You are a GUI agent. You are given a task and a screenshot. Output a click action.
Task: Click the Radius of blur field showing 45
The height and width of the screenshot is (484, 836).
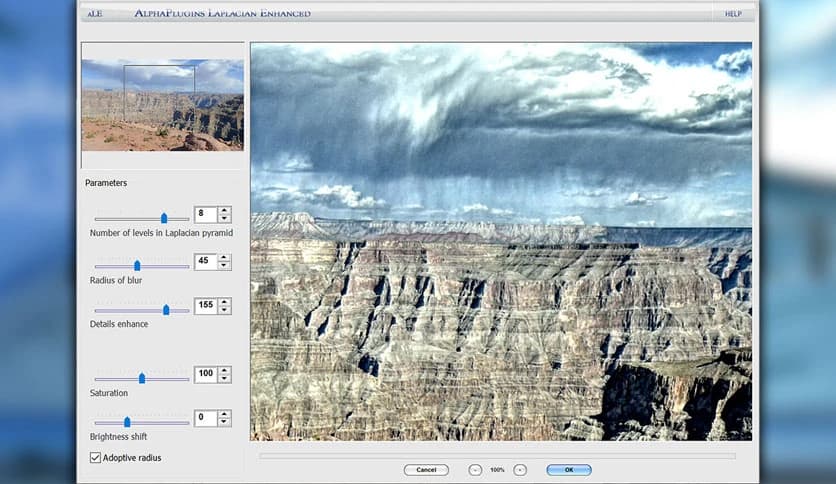pyautogui.click(x=206, y=261)
